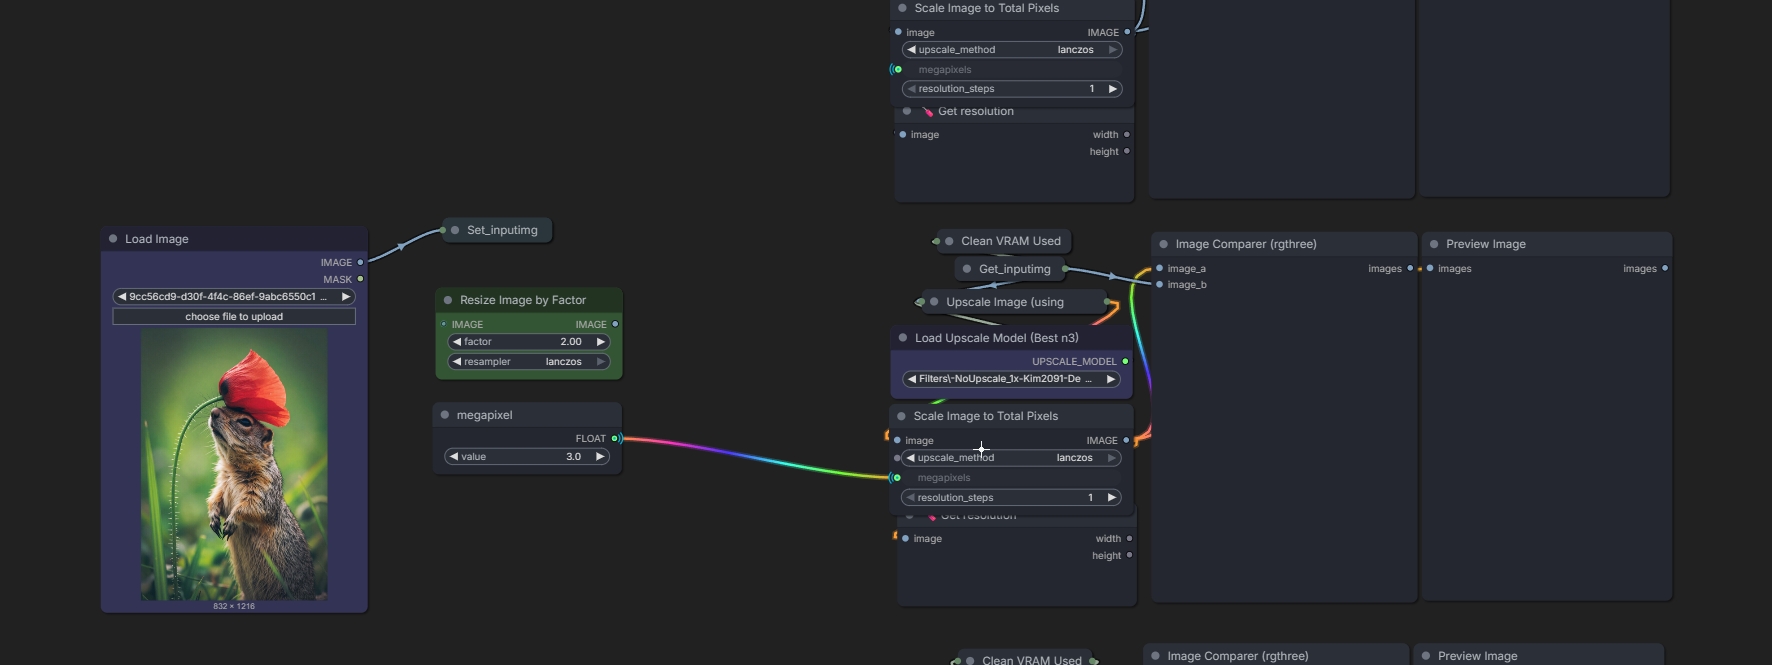Click choose file to upload button

pos(234,317)
